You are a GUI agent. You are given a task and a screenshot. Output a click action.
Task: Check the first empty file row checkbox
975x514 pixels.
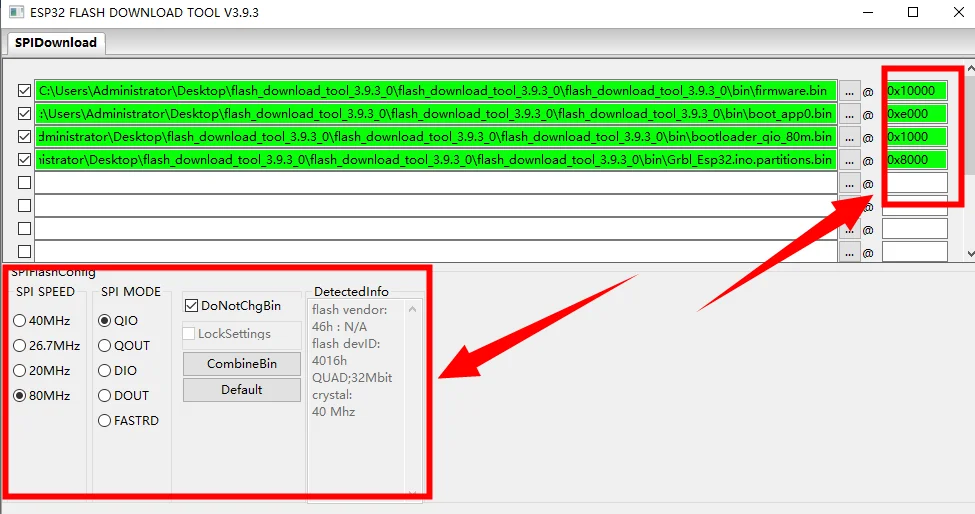24,183
